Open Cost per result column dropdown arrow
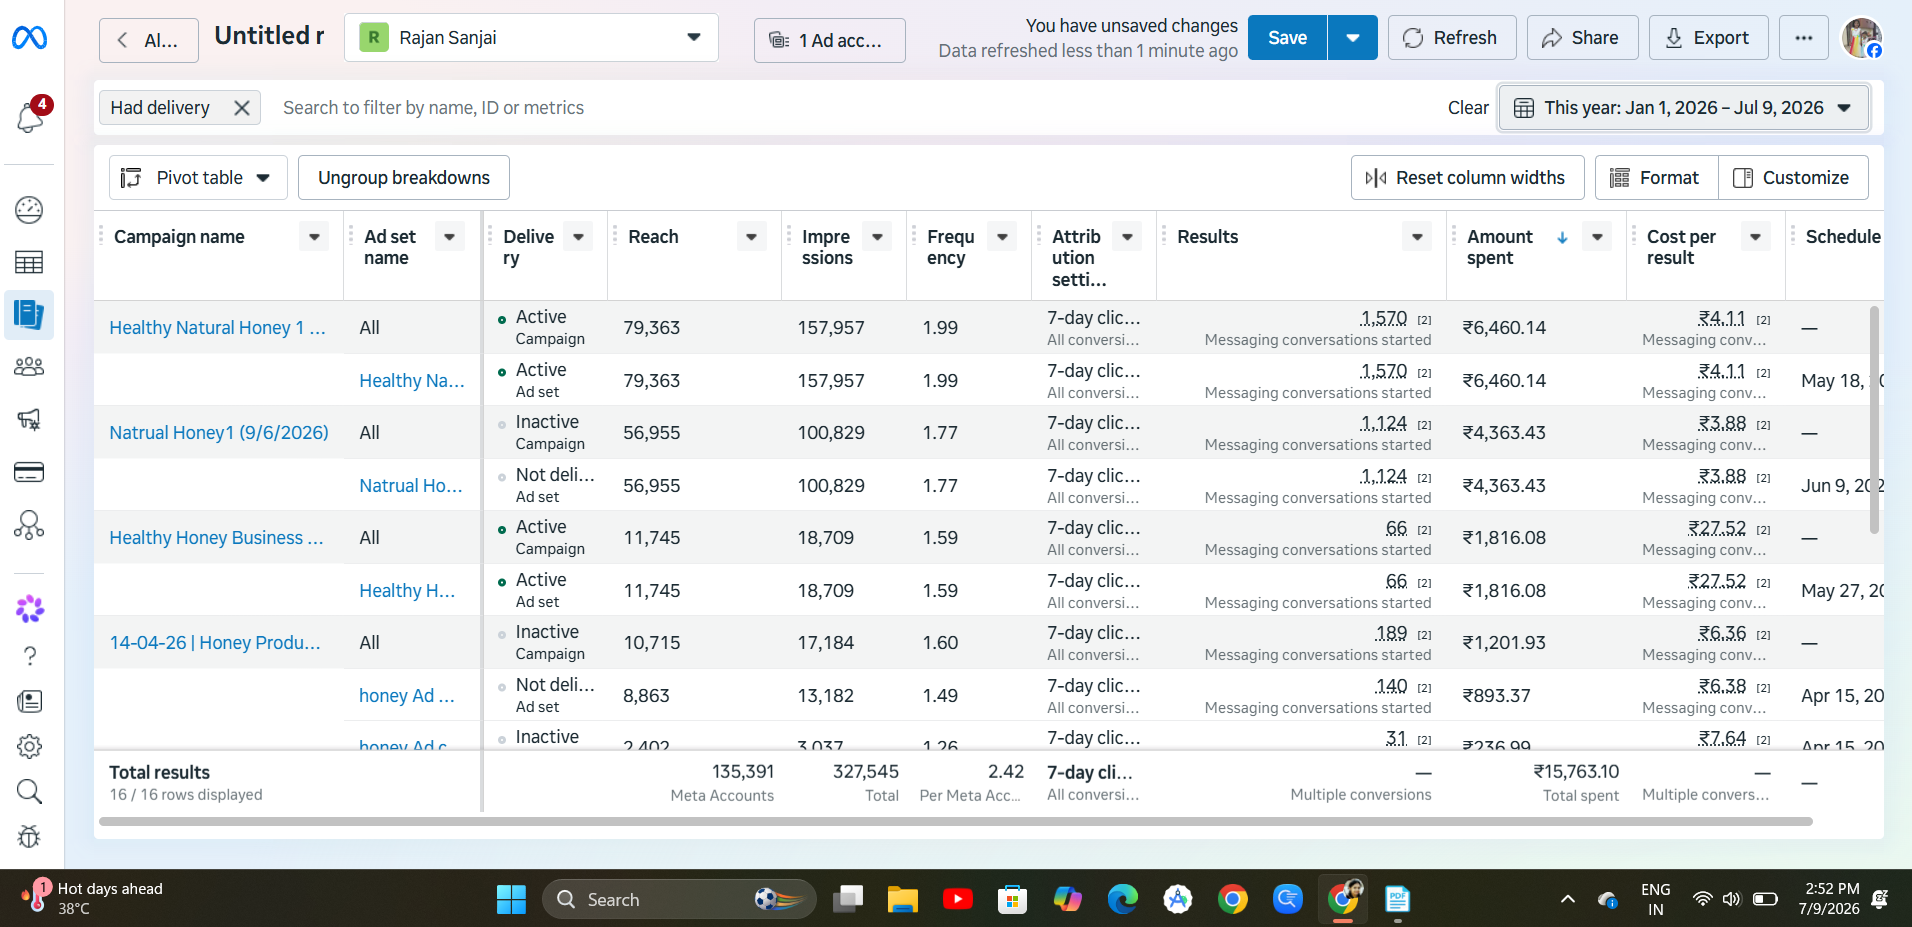The width and height of the screenshot is (1912, 927). pos(1756,237)
